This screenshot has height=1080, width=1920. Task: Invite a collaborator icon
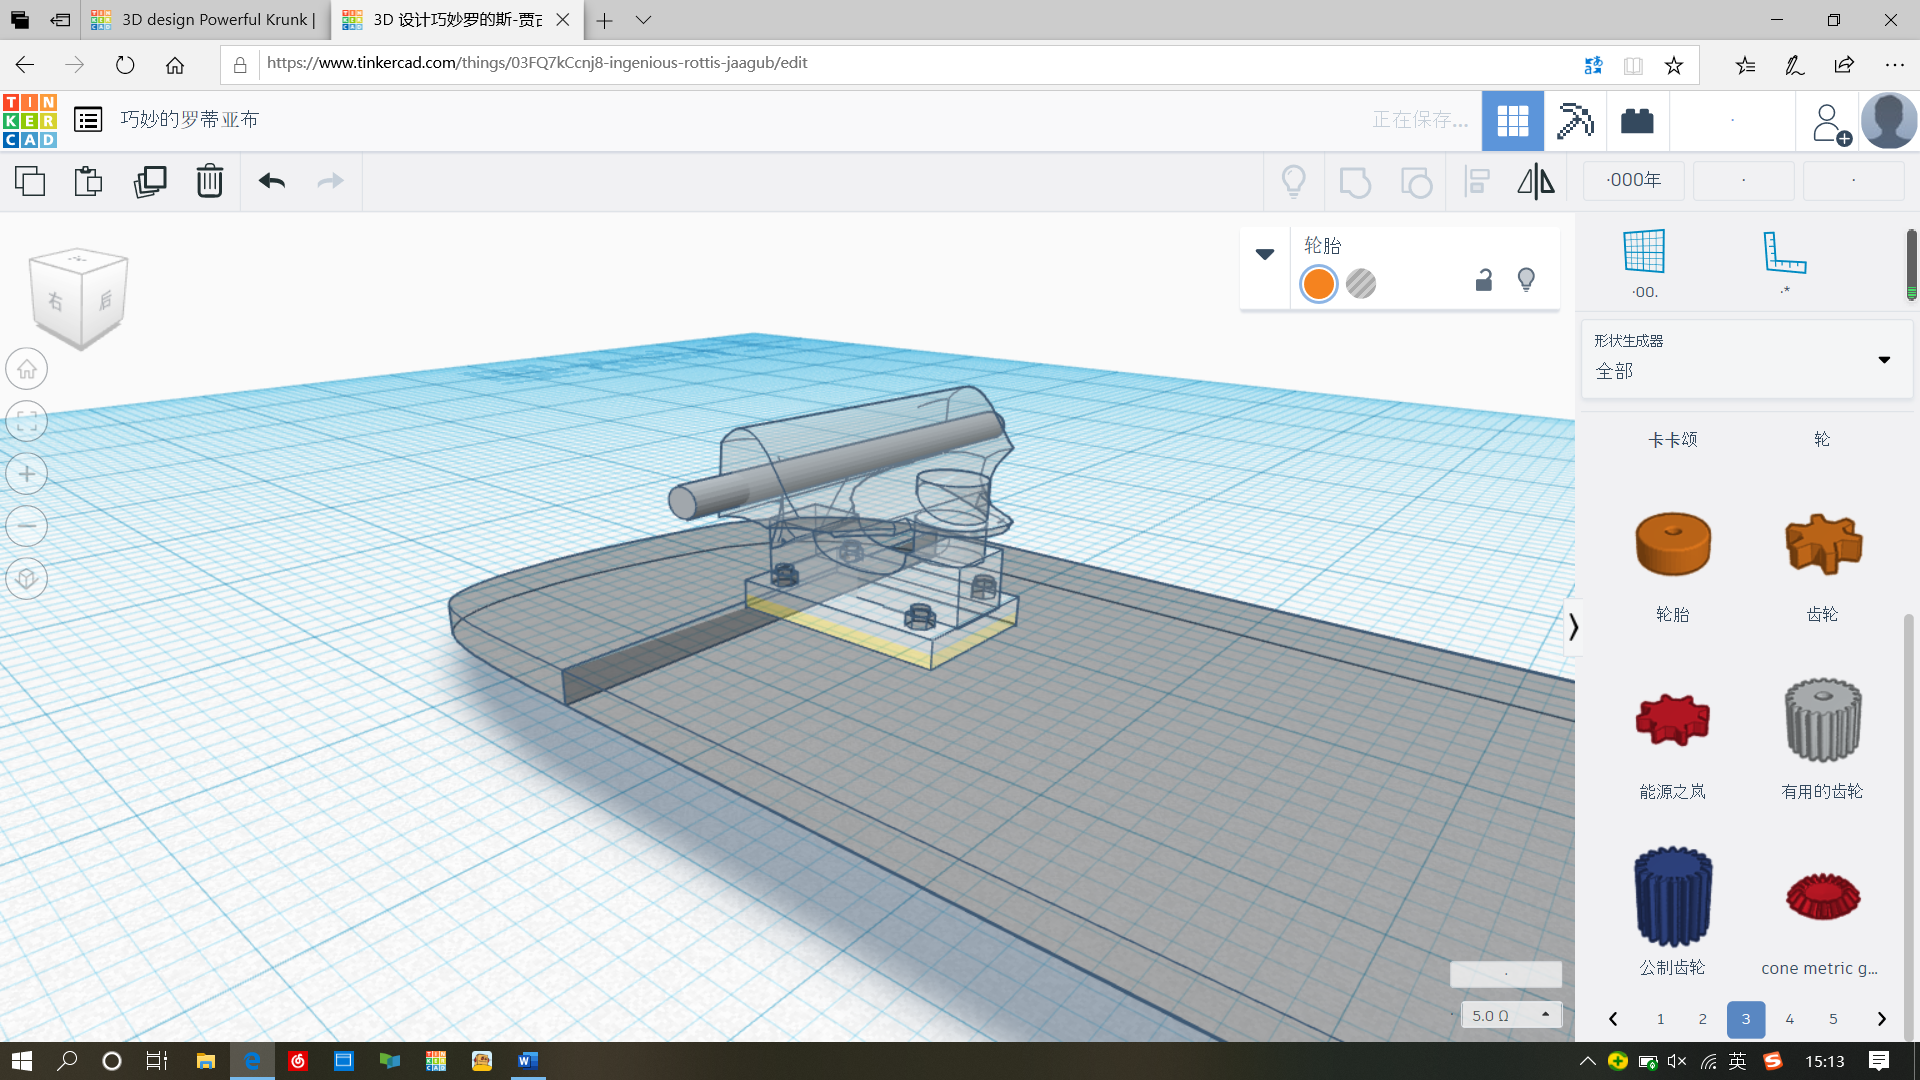[x=1830, y=123]
